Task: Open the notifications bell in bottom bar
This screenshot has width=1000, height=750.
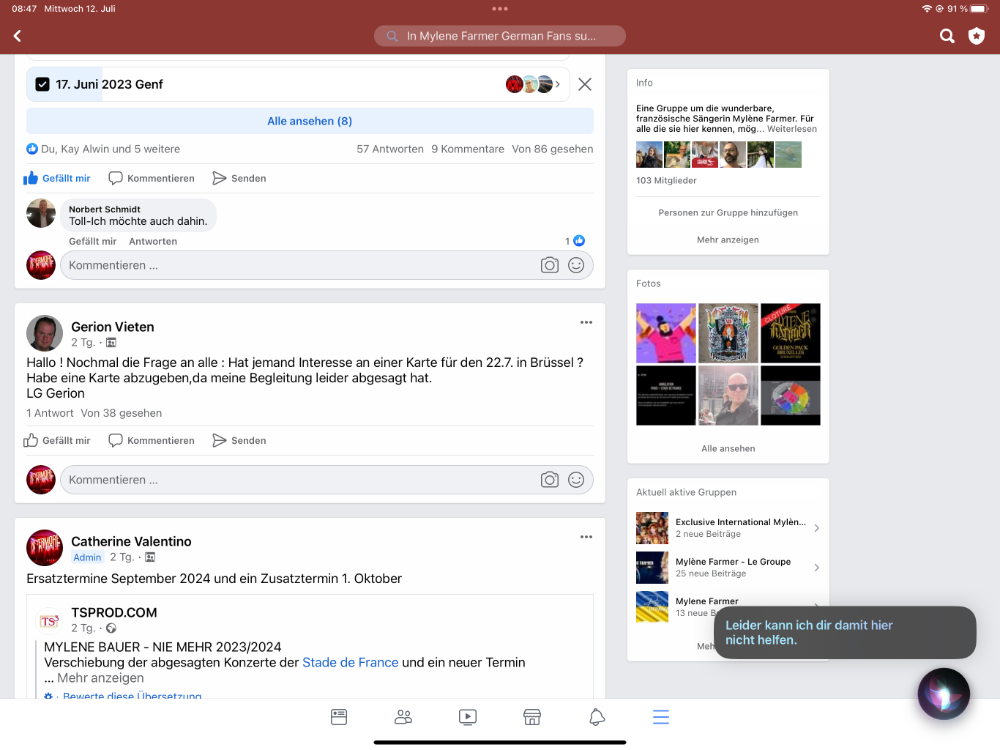Action: [x=597, y=717]
